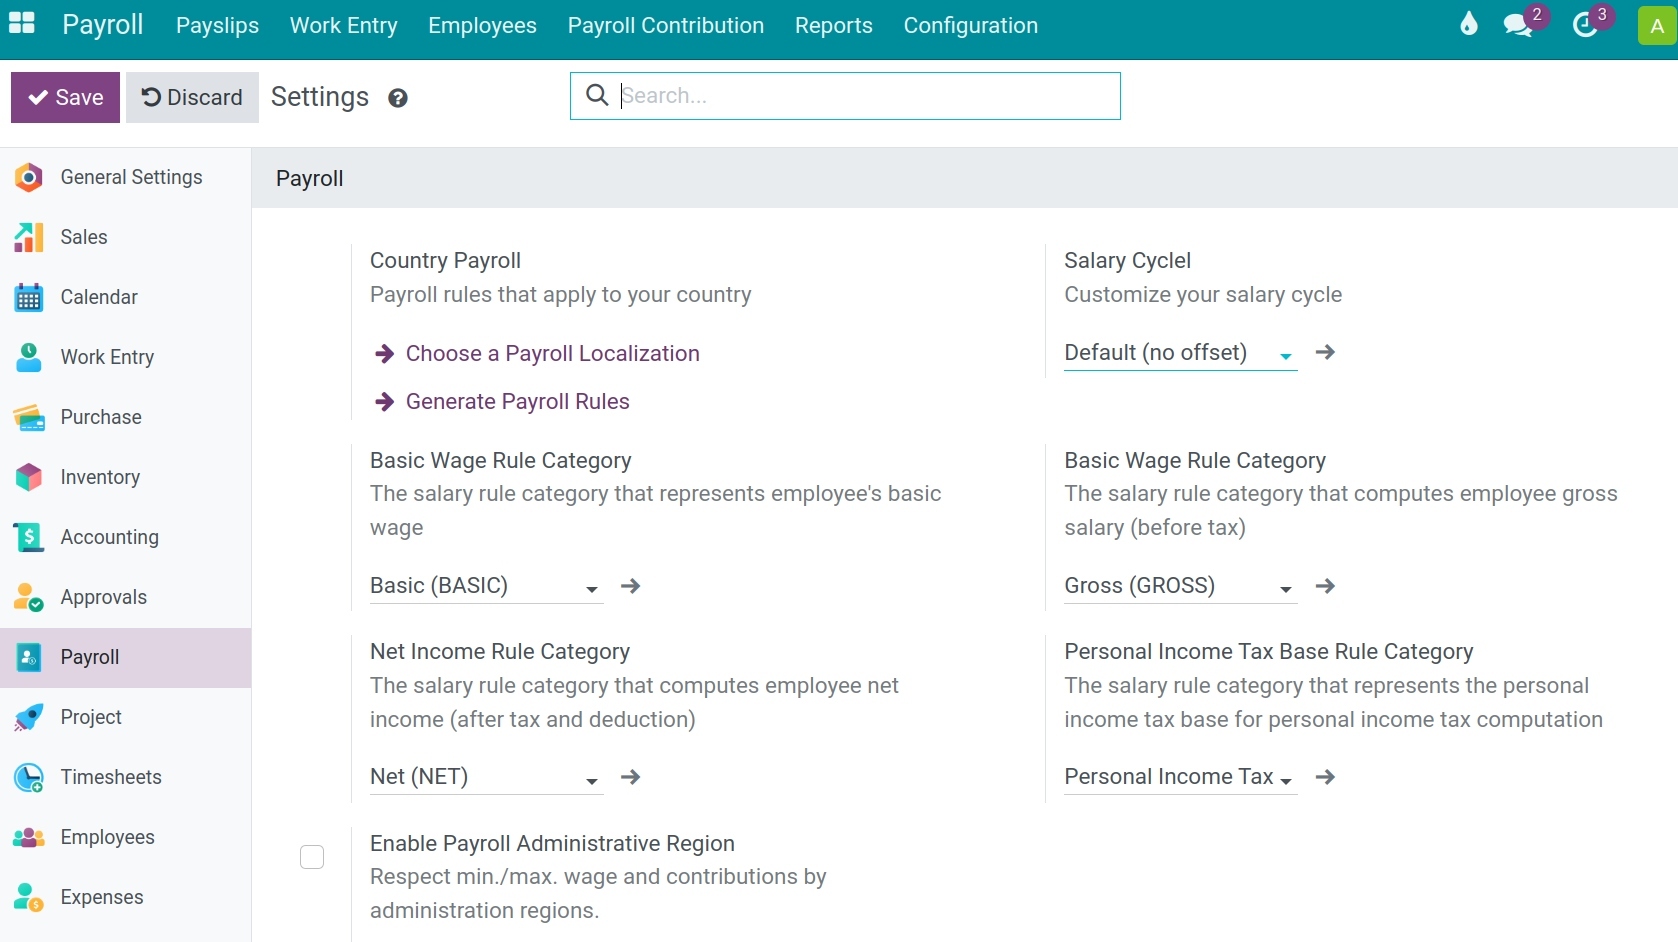Image resolution: width=1678 pixels, height=942 pixels.
Task: Enable Payroll Administrative Region checkbox
Action: click(x=312, y=857)
